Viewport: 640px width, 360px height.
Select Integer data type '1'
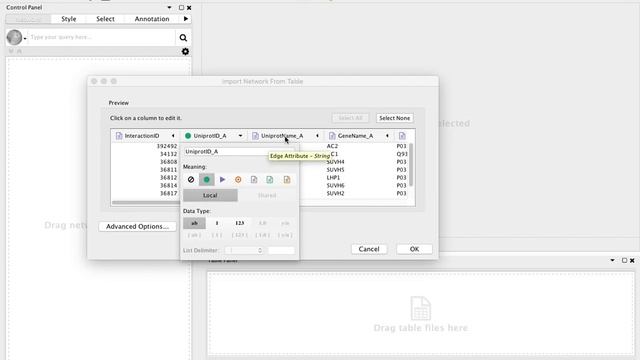point(217,223)
